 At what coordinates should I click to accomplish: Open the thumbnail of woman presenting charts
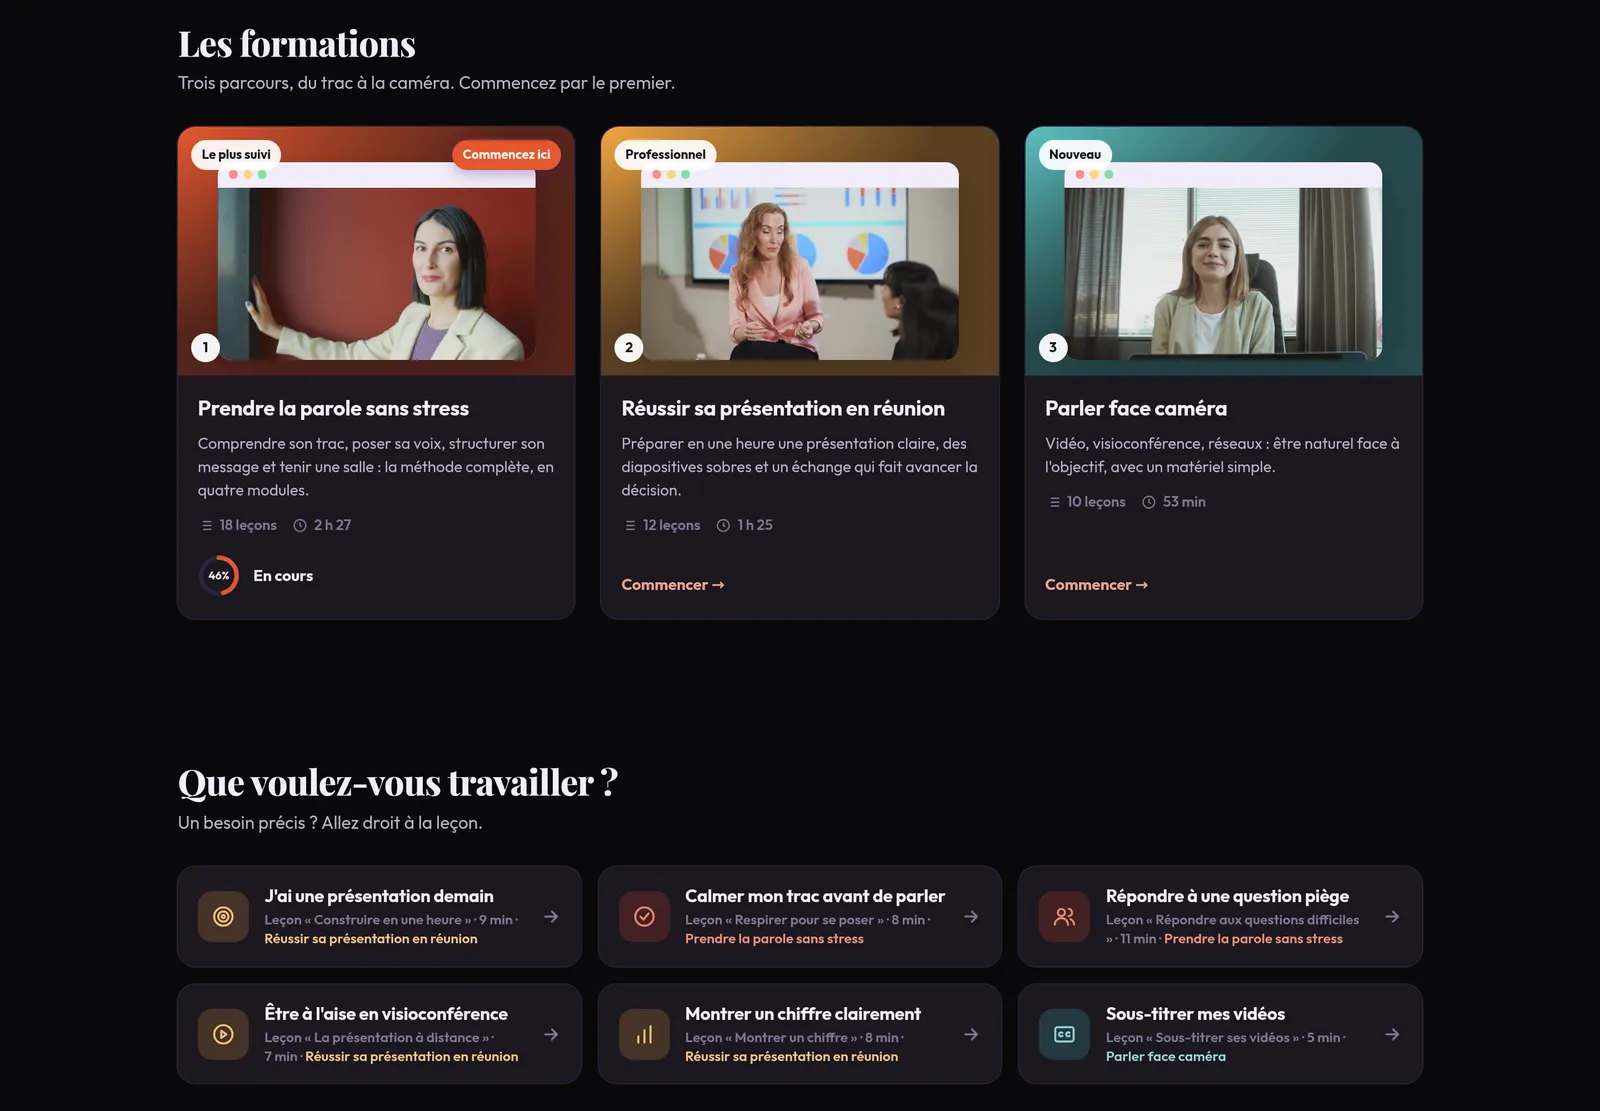(800, 251)
